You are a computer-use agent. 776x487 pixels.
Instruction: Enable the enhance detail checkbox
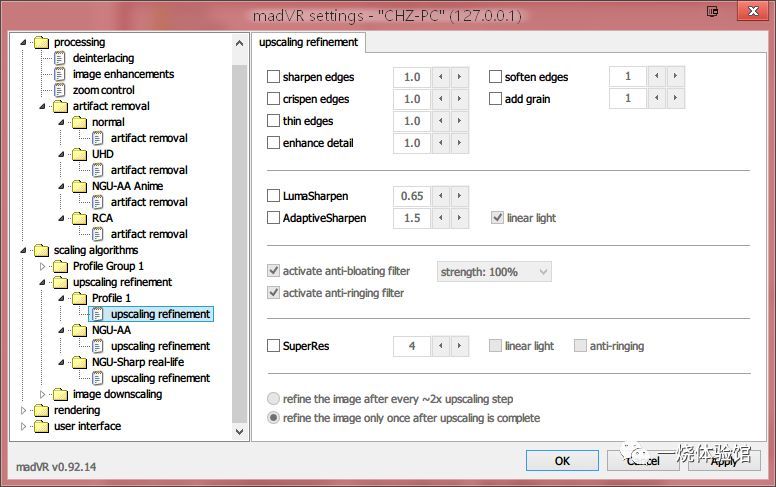[273, 143]
